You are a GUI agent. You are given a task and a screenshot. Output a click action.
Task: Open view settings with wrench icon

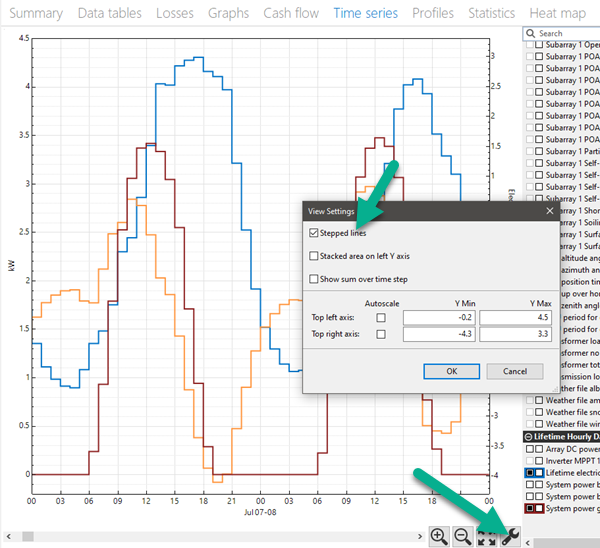(x=509, y=536)
